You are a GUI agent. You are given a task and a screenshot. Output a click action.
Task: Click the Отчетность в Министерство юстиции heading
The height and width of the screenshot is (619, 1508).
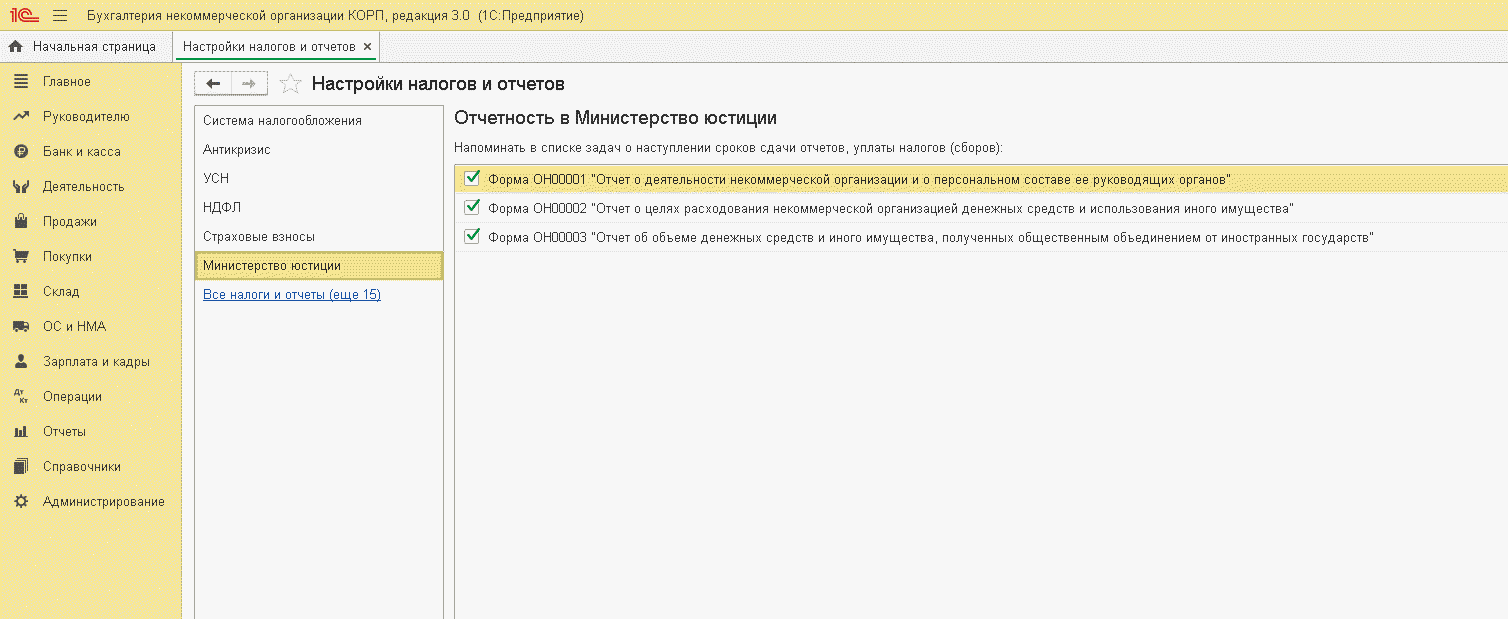[615, 118]
